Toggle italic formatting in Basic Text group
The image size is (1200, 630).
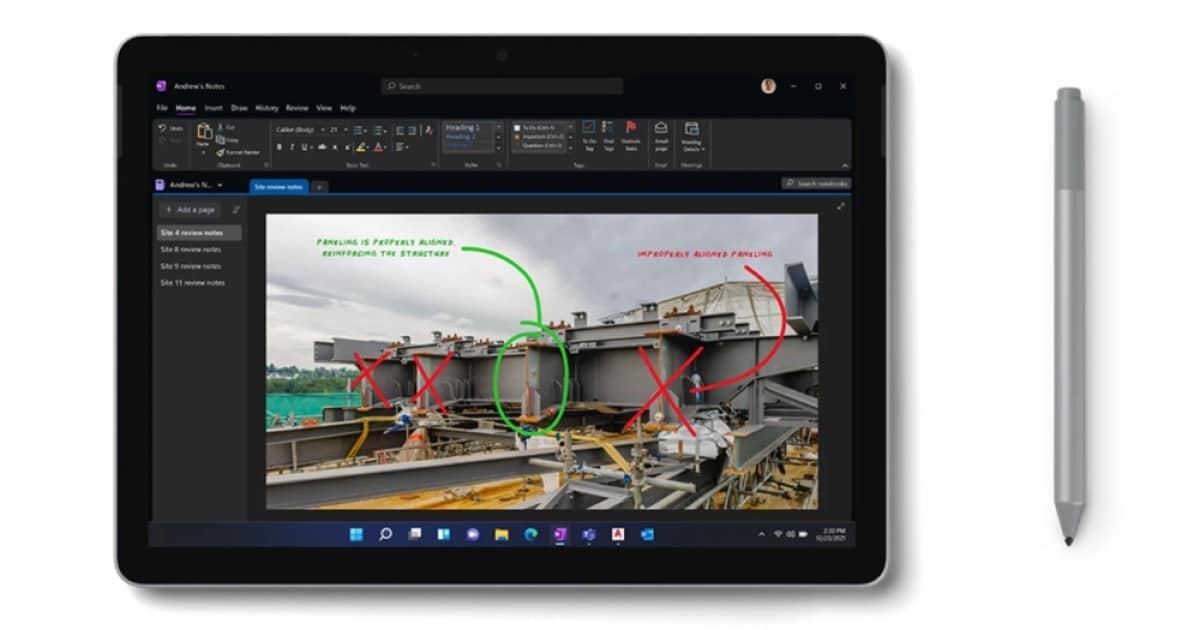click(x=290, y=147)
